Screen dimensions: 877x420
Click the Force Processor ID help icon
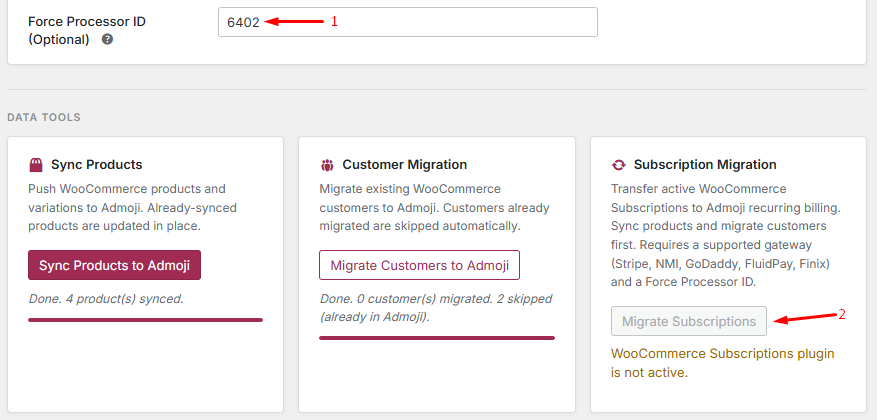(108, 40)
